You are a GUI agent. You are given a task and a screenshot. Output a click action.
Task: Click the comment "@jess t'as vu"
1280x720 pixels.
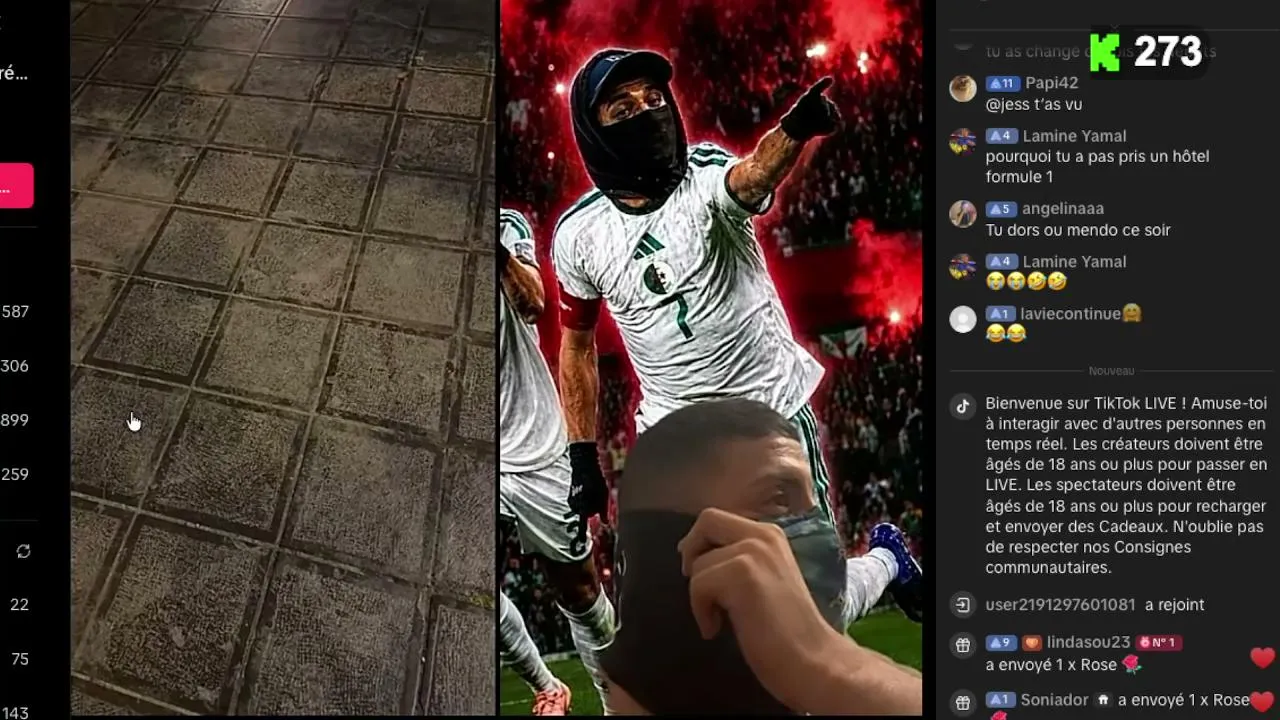[1034, 105]
